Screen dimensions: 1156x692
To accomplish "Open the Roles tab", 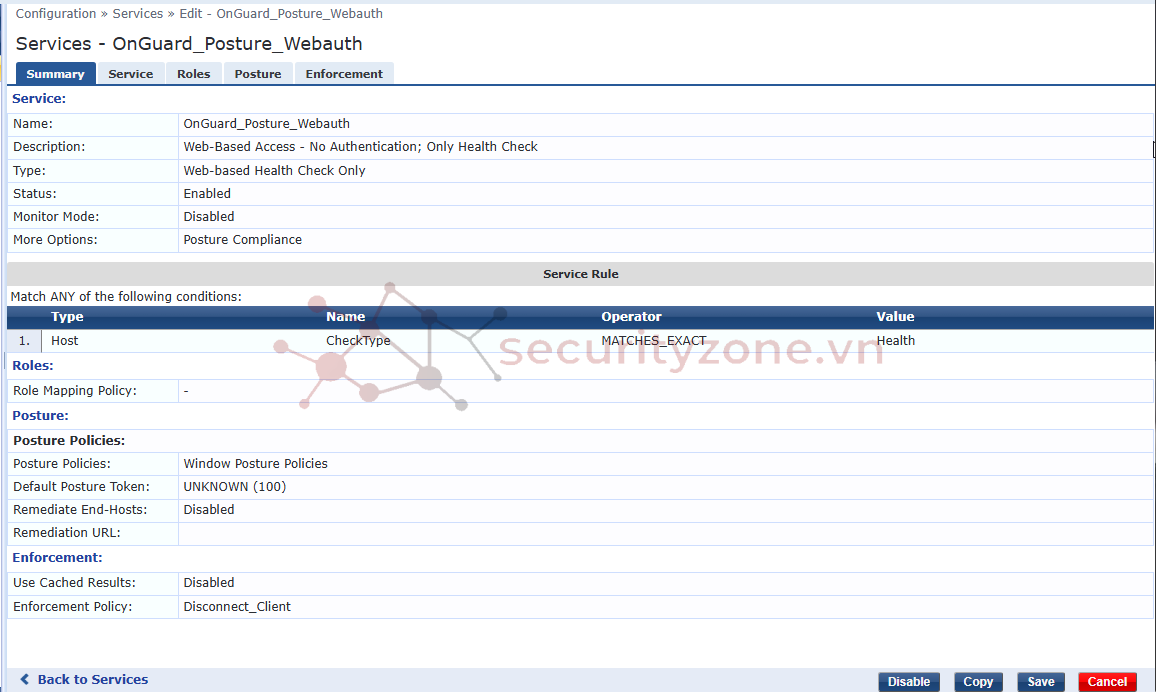I will point(193,73).
